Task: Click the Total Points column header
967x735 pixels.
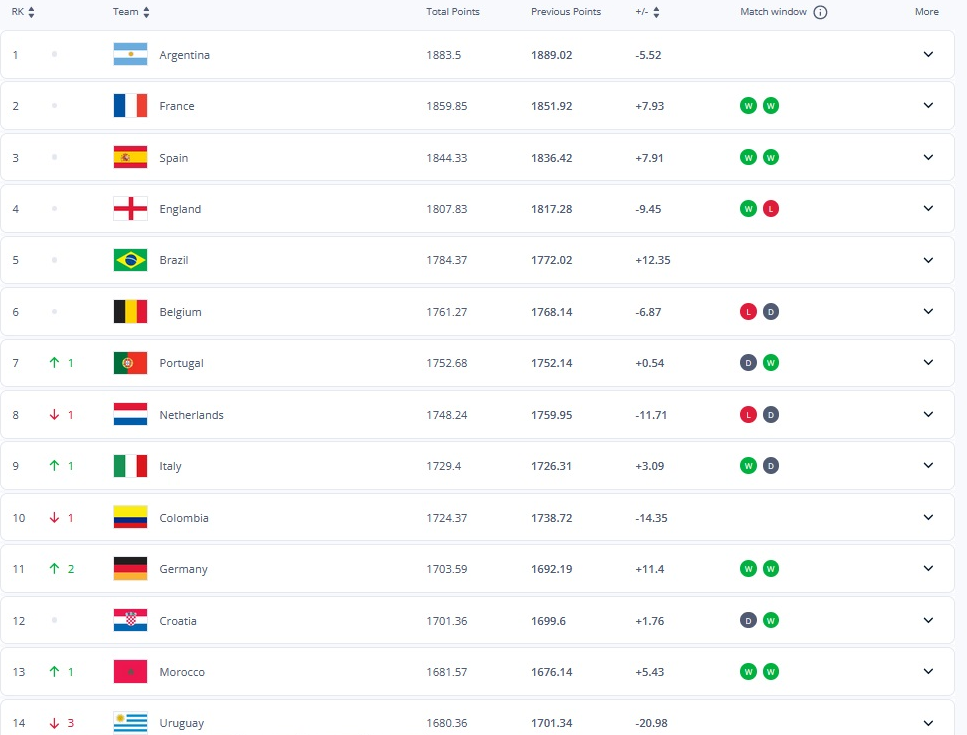Action: [x=453, y=12]
